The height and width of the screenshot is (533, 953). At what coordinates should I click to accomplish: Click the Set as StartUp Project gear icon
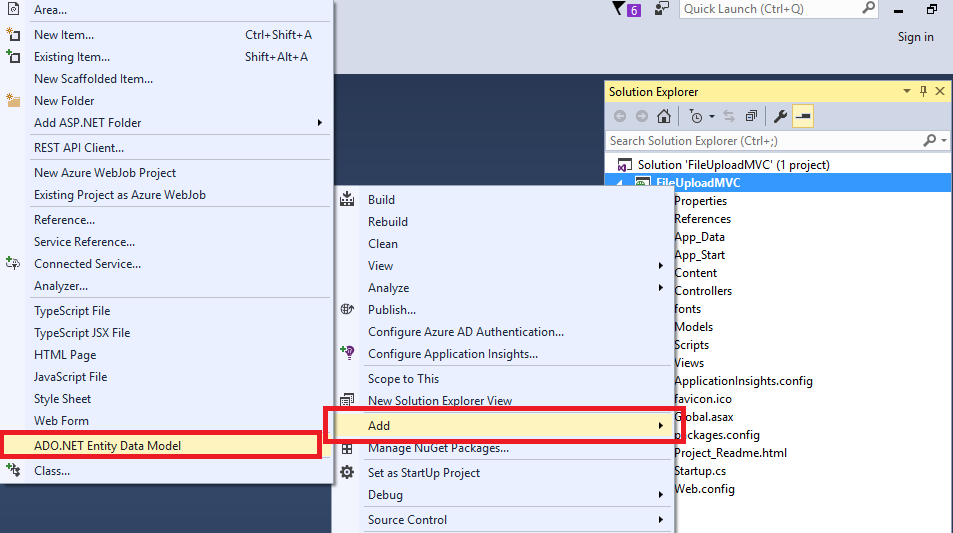[347, 472]
